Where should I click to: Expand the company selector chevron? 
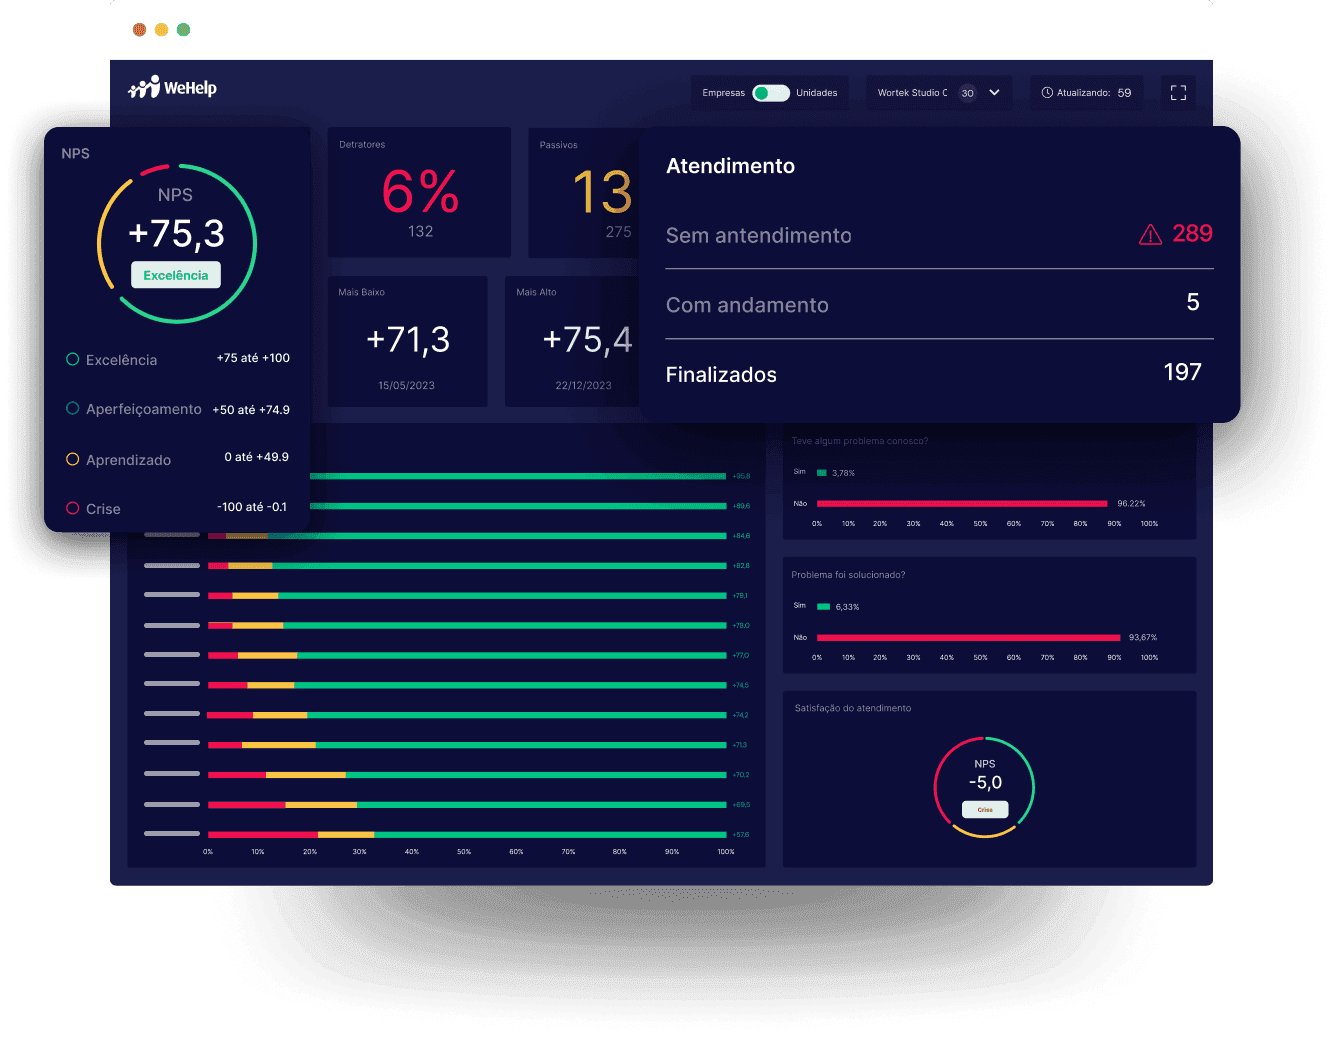point(993,92)
